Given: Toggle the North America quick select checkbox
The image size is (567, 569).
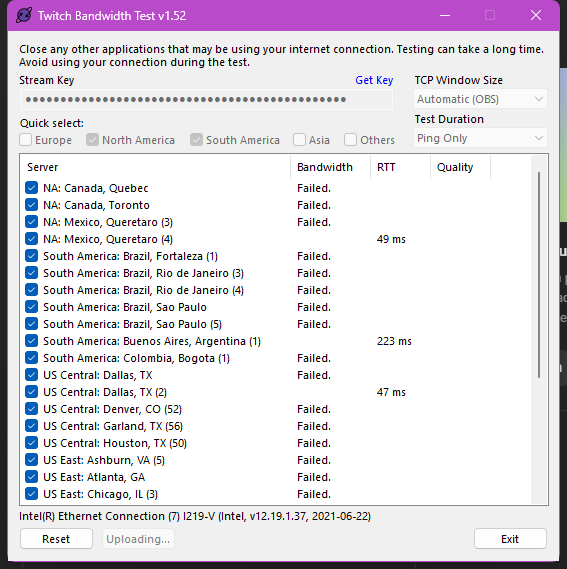Looking at the screenshot, I should pos(92,140).
